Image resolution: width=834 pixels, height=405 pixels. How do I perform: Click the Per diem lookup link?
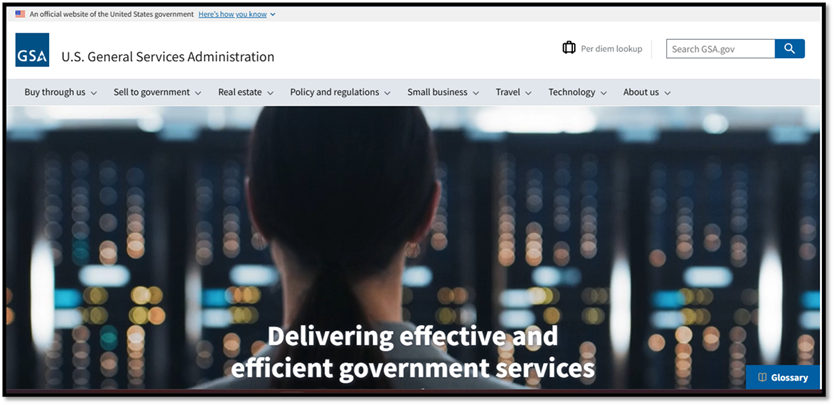(611, 48)
